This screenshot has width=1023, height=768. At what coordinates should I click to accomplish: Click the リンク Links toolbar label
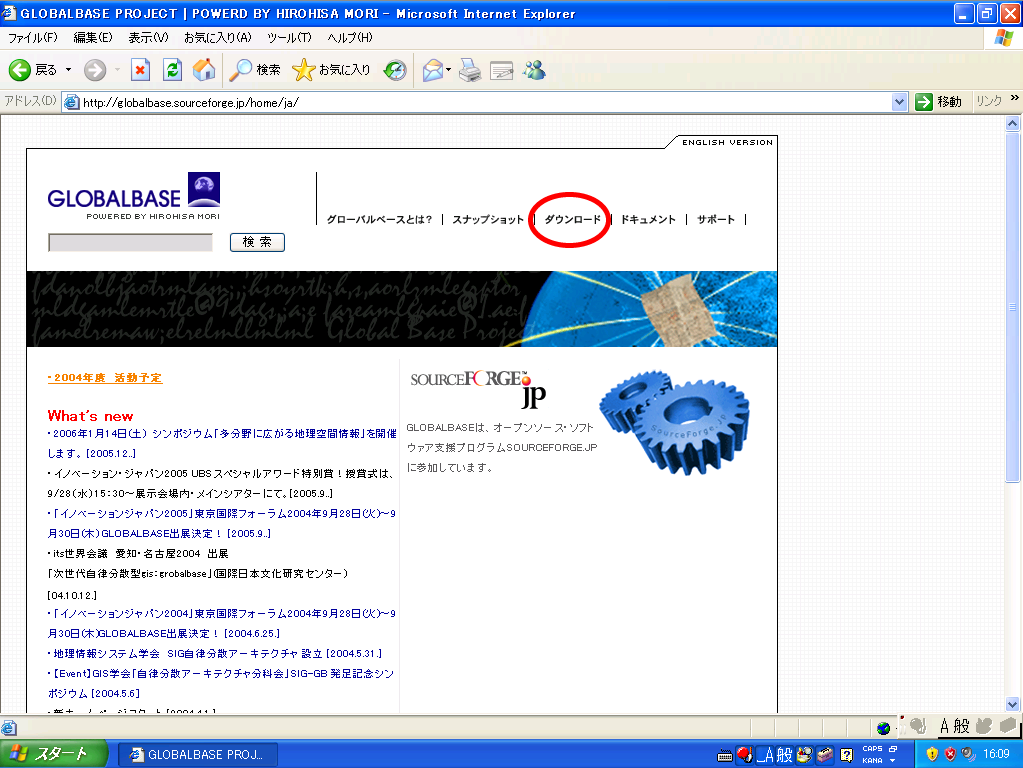(x=988, y=101)
